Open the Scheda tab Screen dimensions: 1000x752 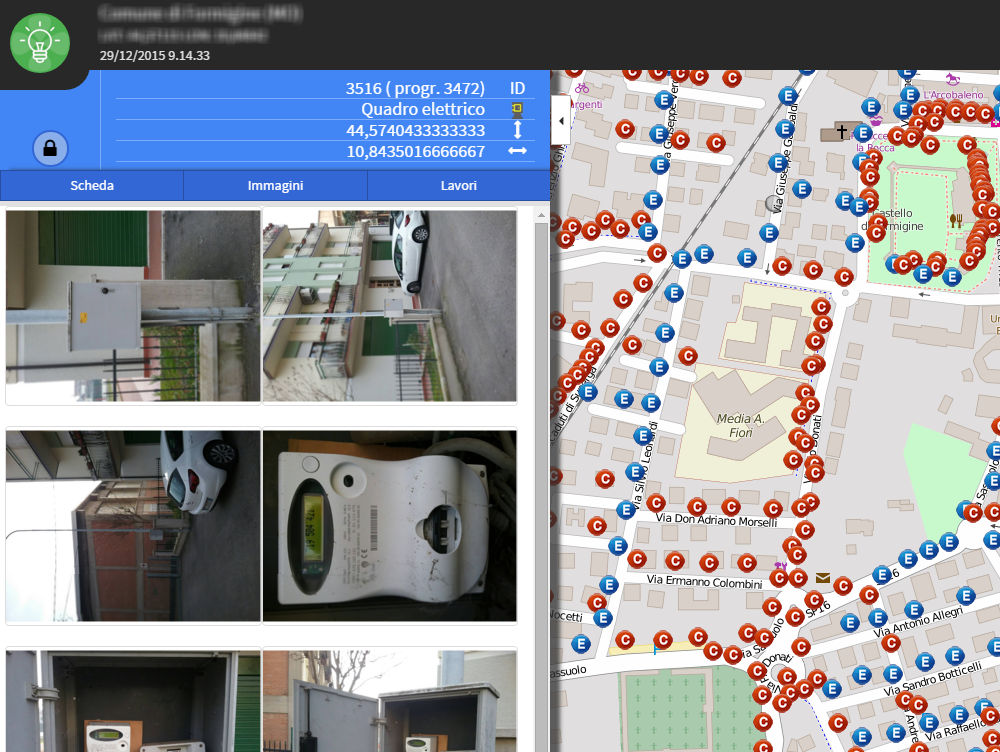[92, 185]
